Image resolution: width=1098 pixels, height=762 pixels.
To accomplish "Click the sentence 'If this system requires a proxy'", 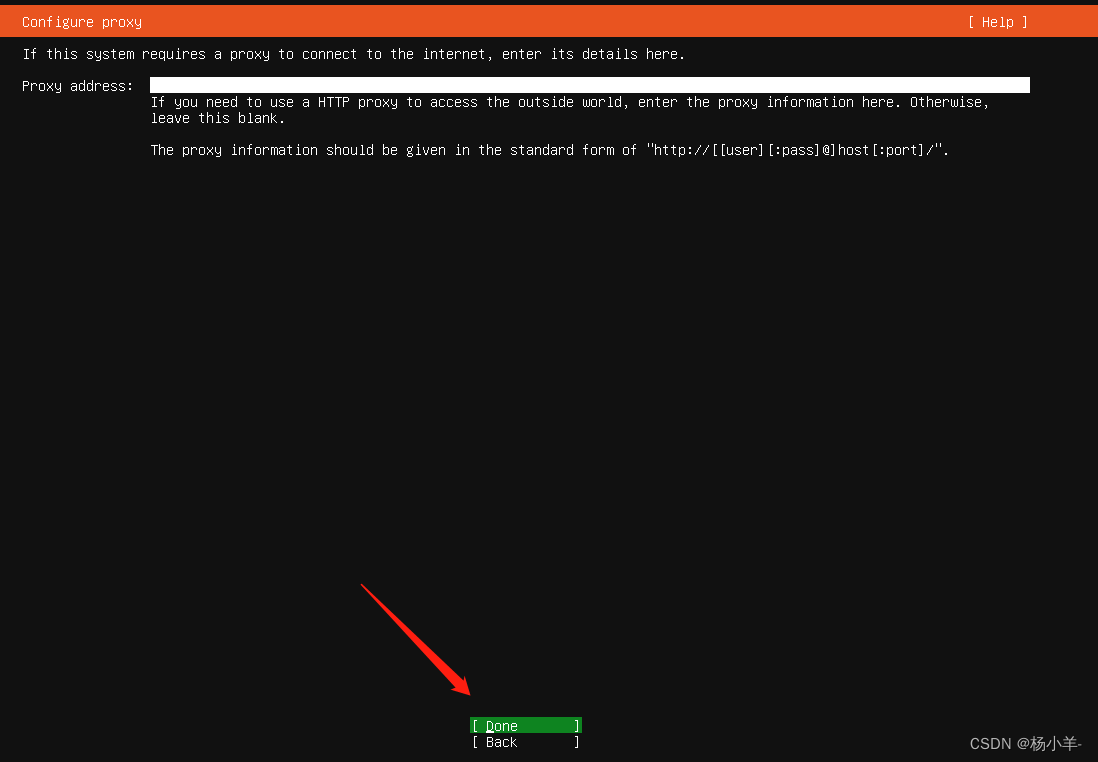I will click(x=354, y=54).
